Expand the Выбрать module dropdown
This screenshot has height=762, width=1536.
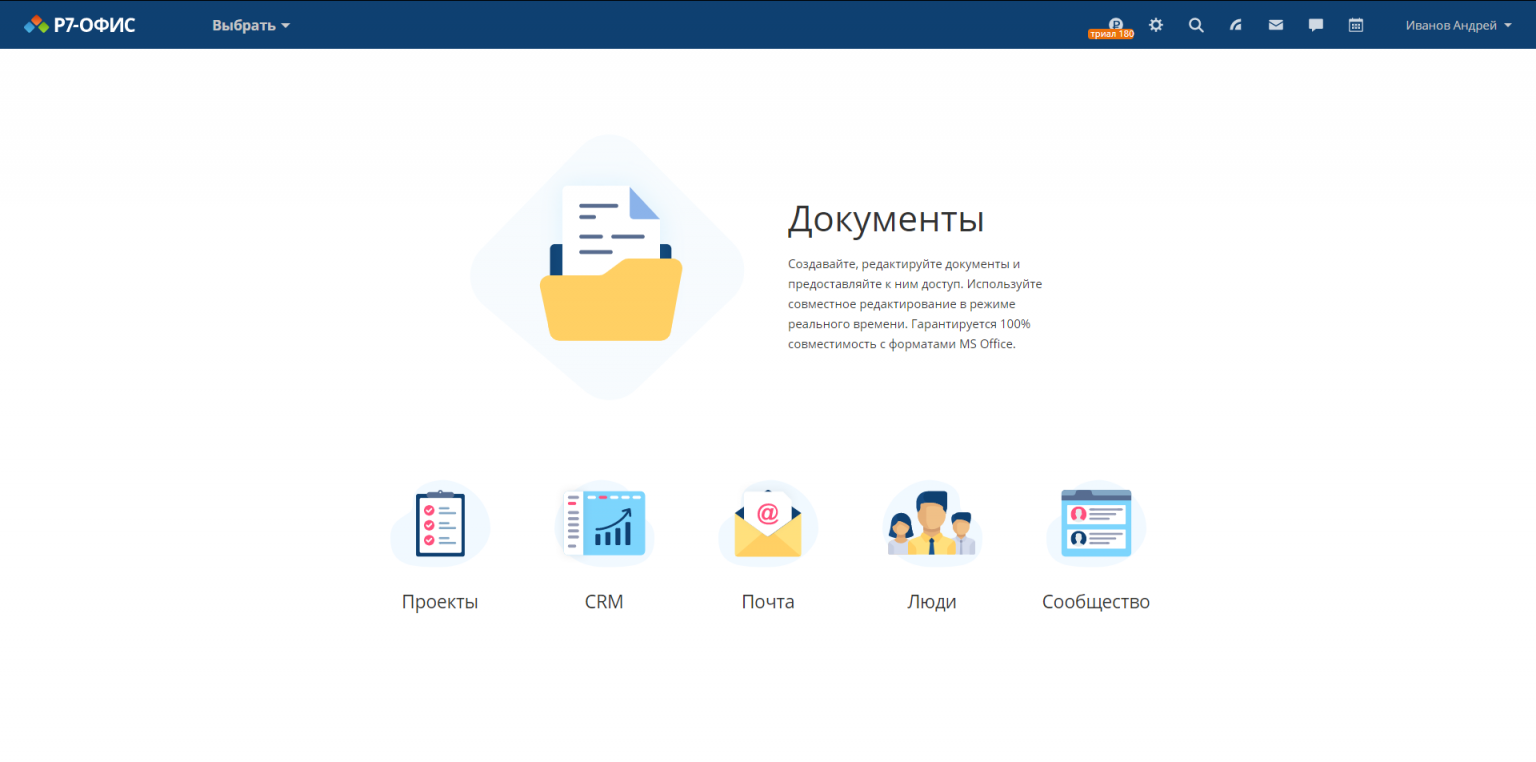click(250, 25)
